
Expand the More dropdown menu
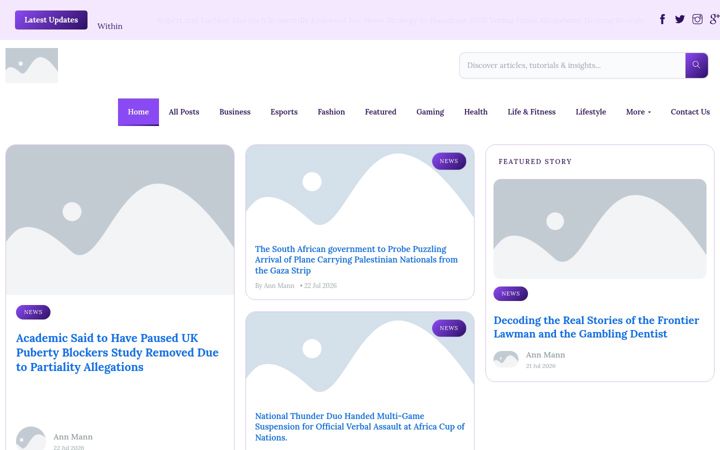pyautogui.click(x=638, y=112)
